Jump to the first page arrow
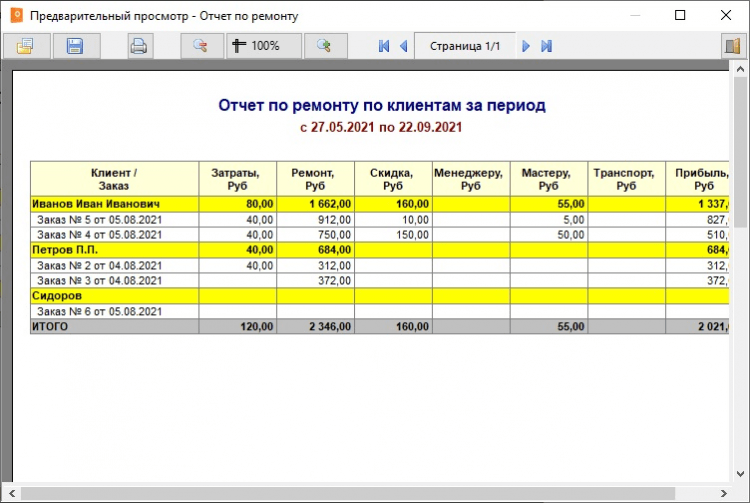 (x=384, y=46)
